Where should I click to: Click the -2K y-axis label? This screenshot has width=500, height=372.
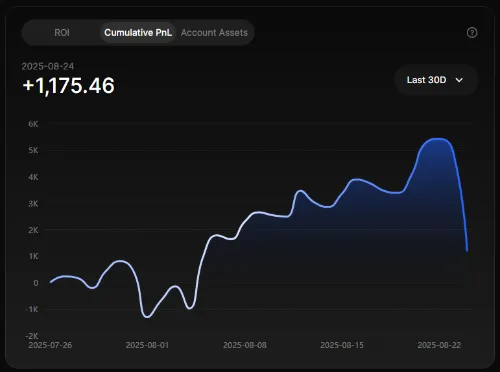32,336
